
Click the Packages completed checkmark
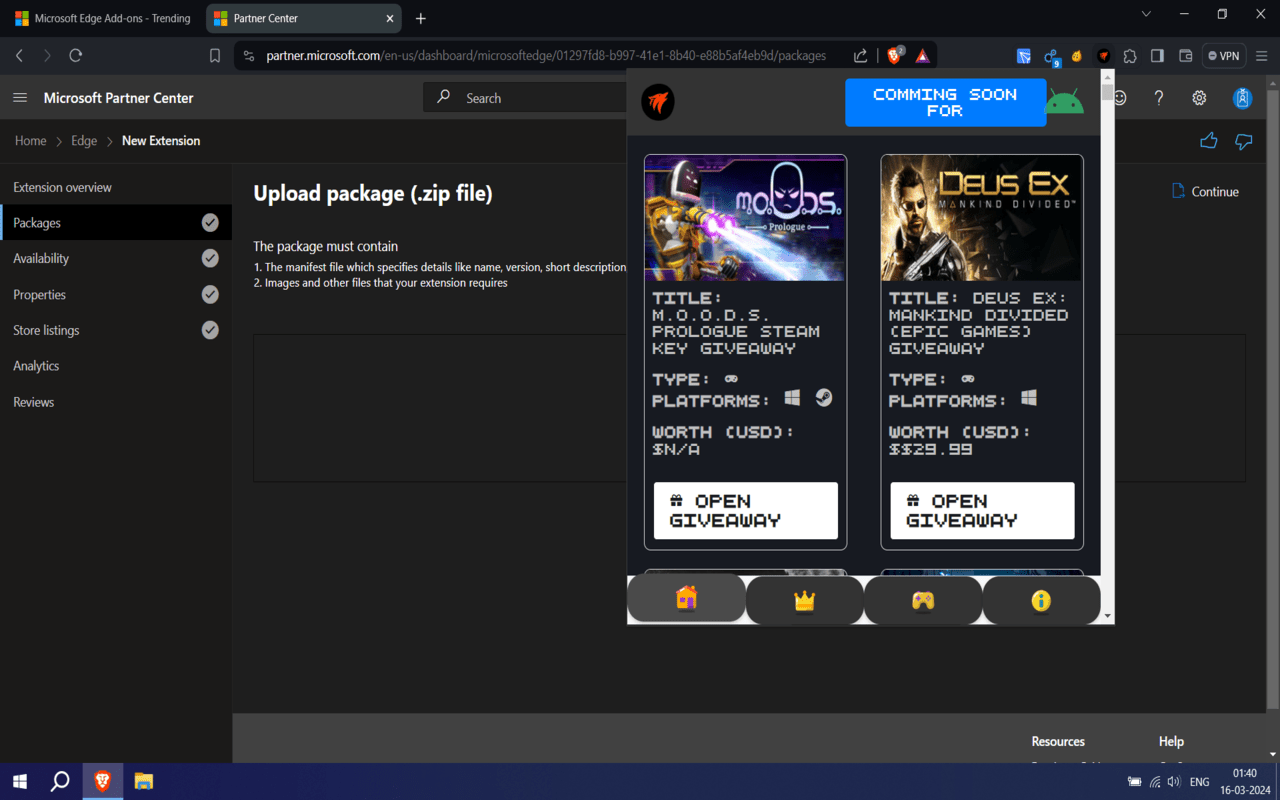[x=210, y=222]
